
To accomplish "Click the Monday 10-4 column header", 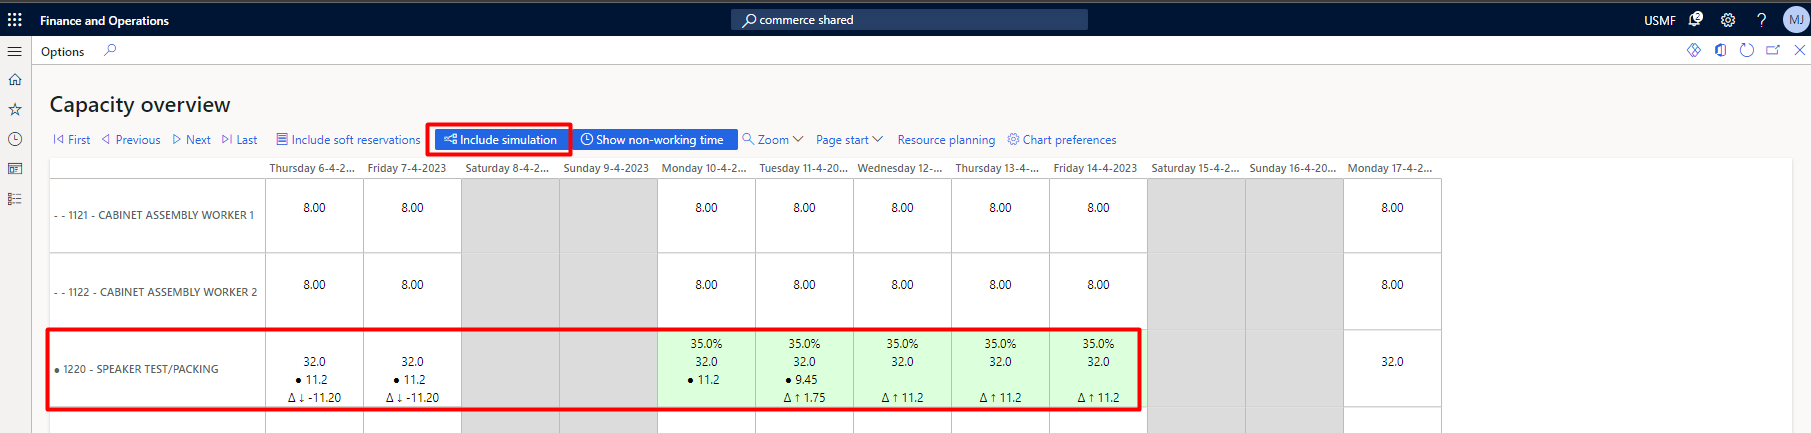I will (704, 168).
